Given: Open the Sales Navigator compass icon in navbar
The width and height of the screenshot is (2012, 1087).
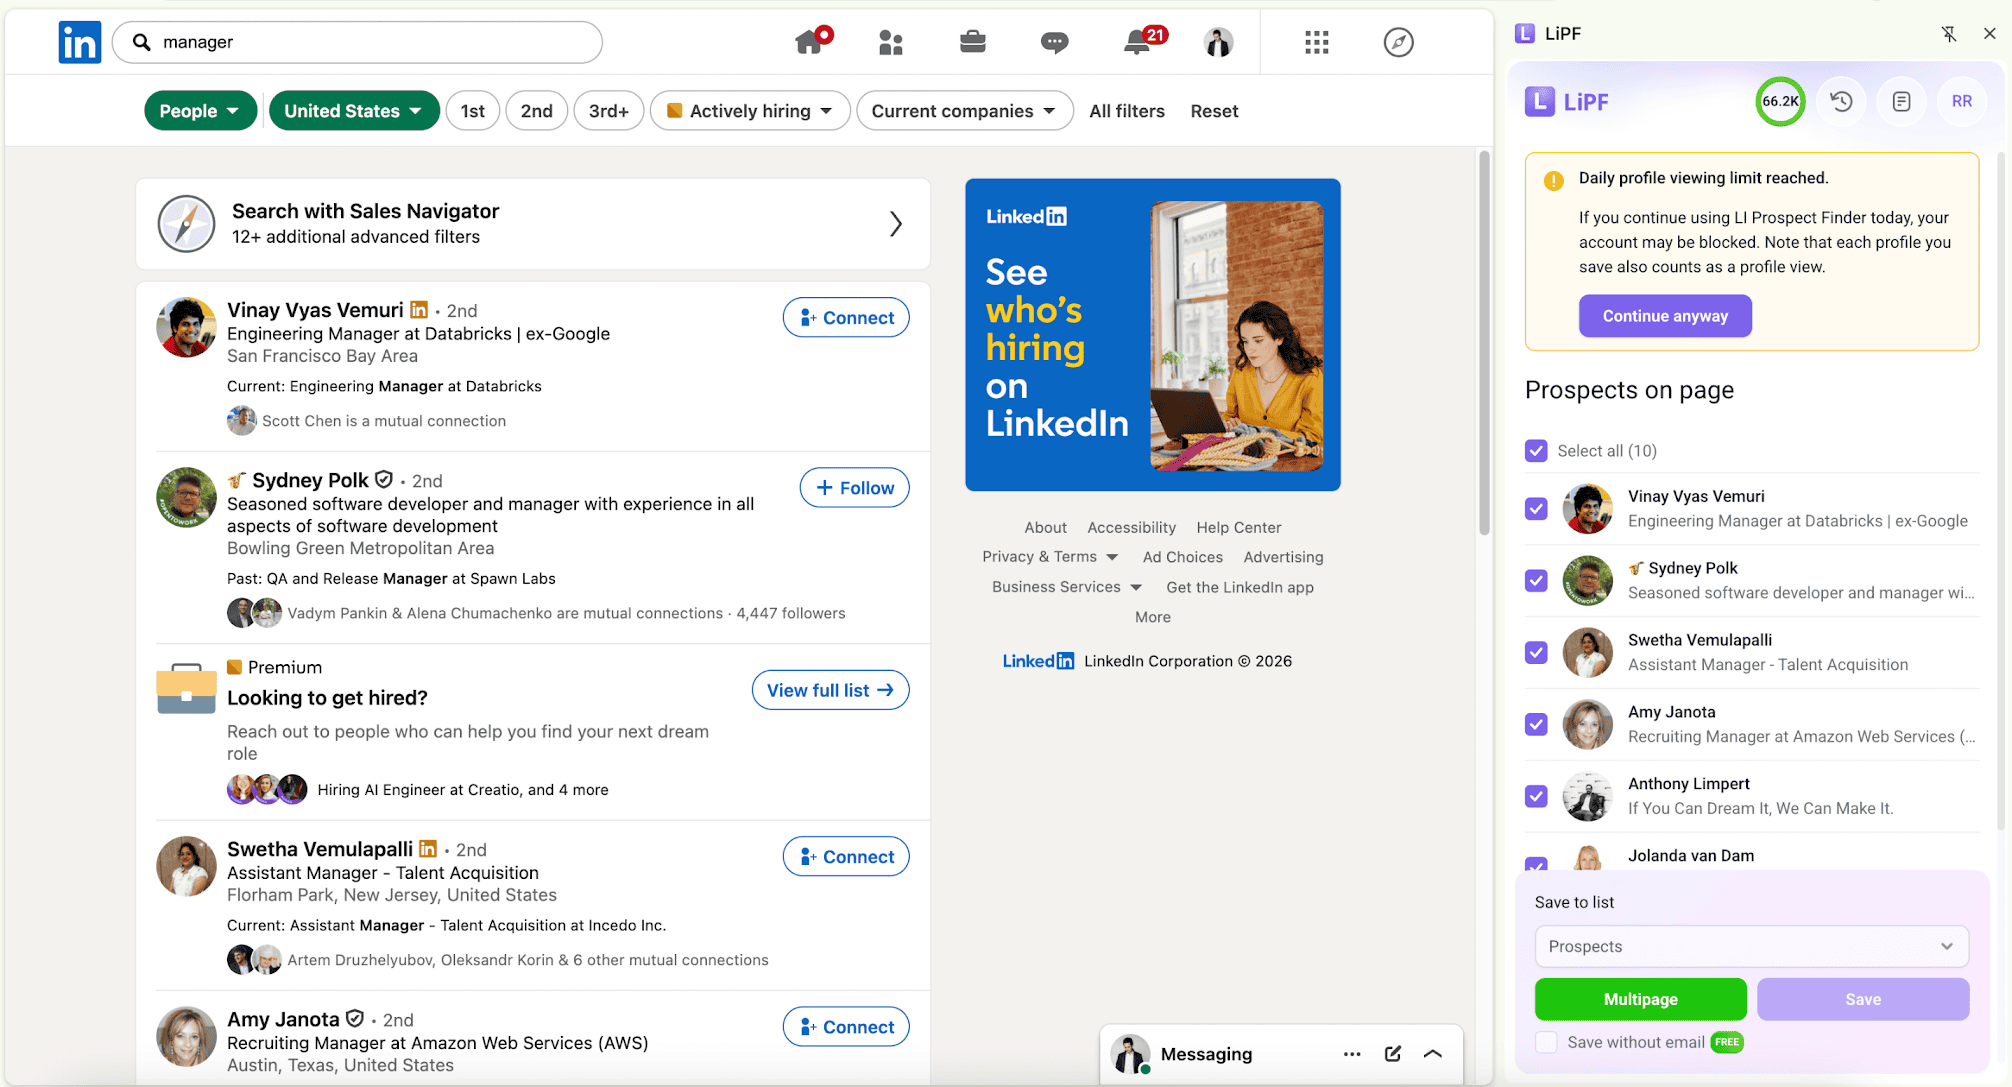Looking at the screenshot, I should tap(1398, 42).
